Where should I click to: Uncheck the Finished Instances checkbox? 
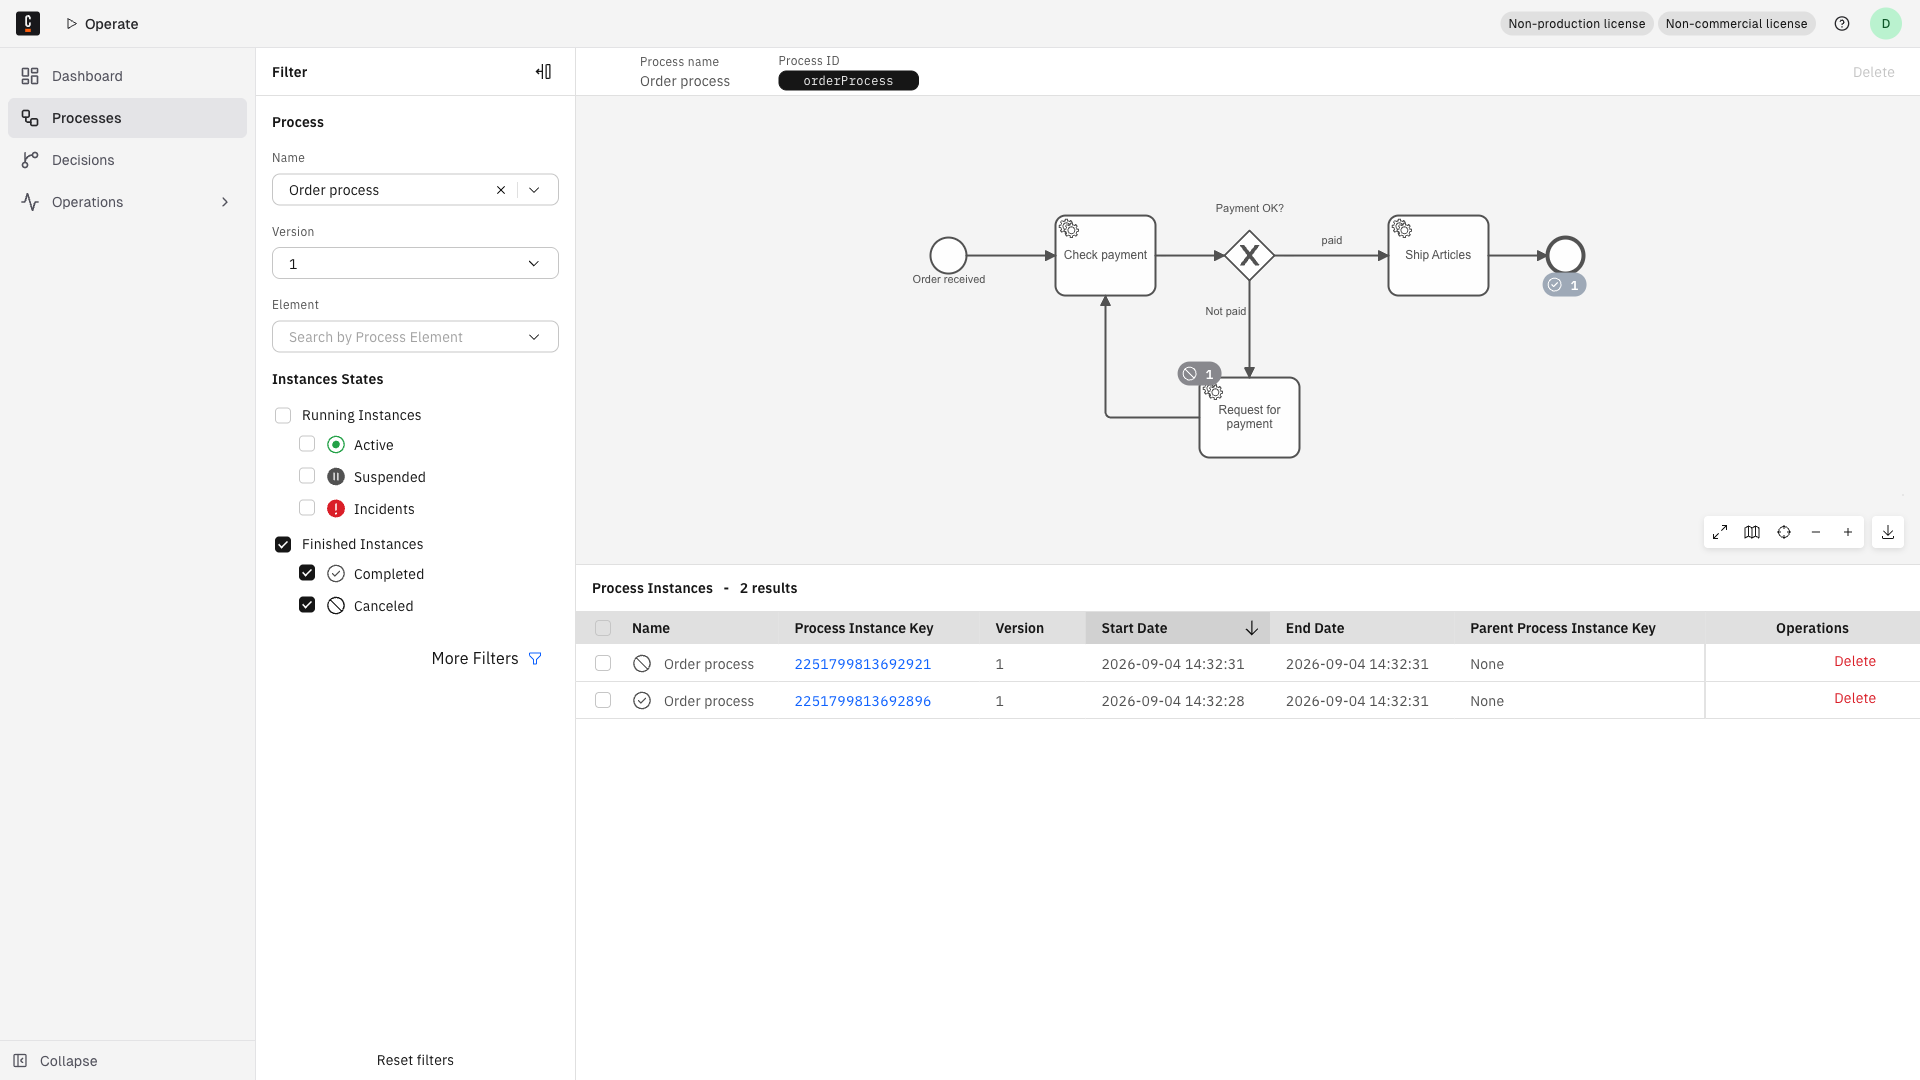pos(283,544)
